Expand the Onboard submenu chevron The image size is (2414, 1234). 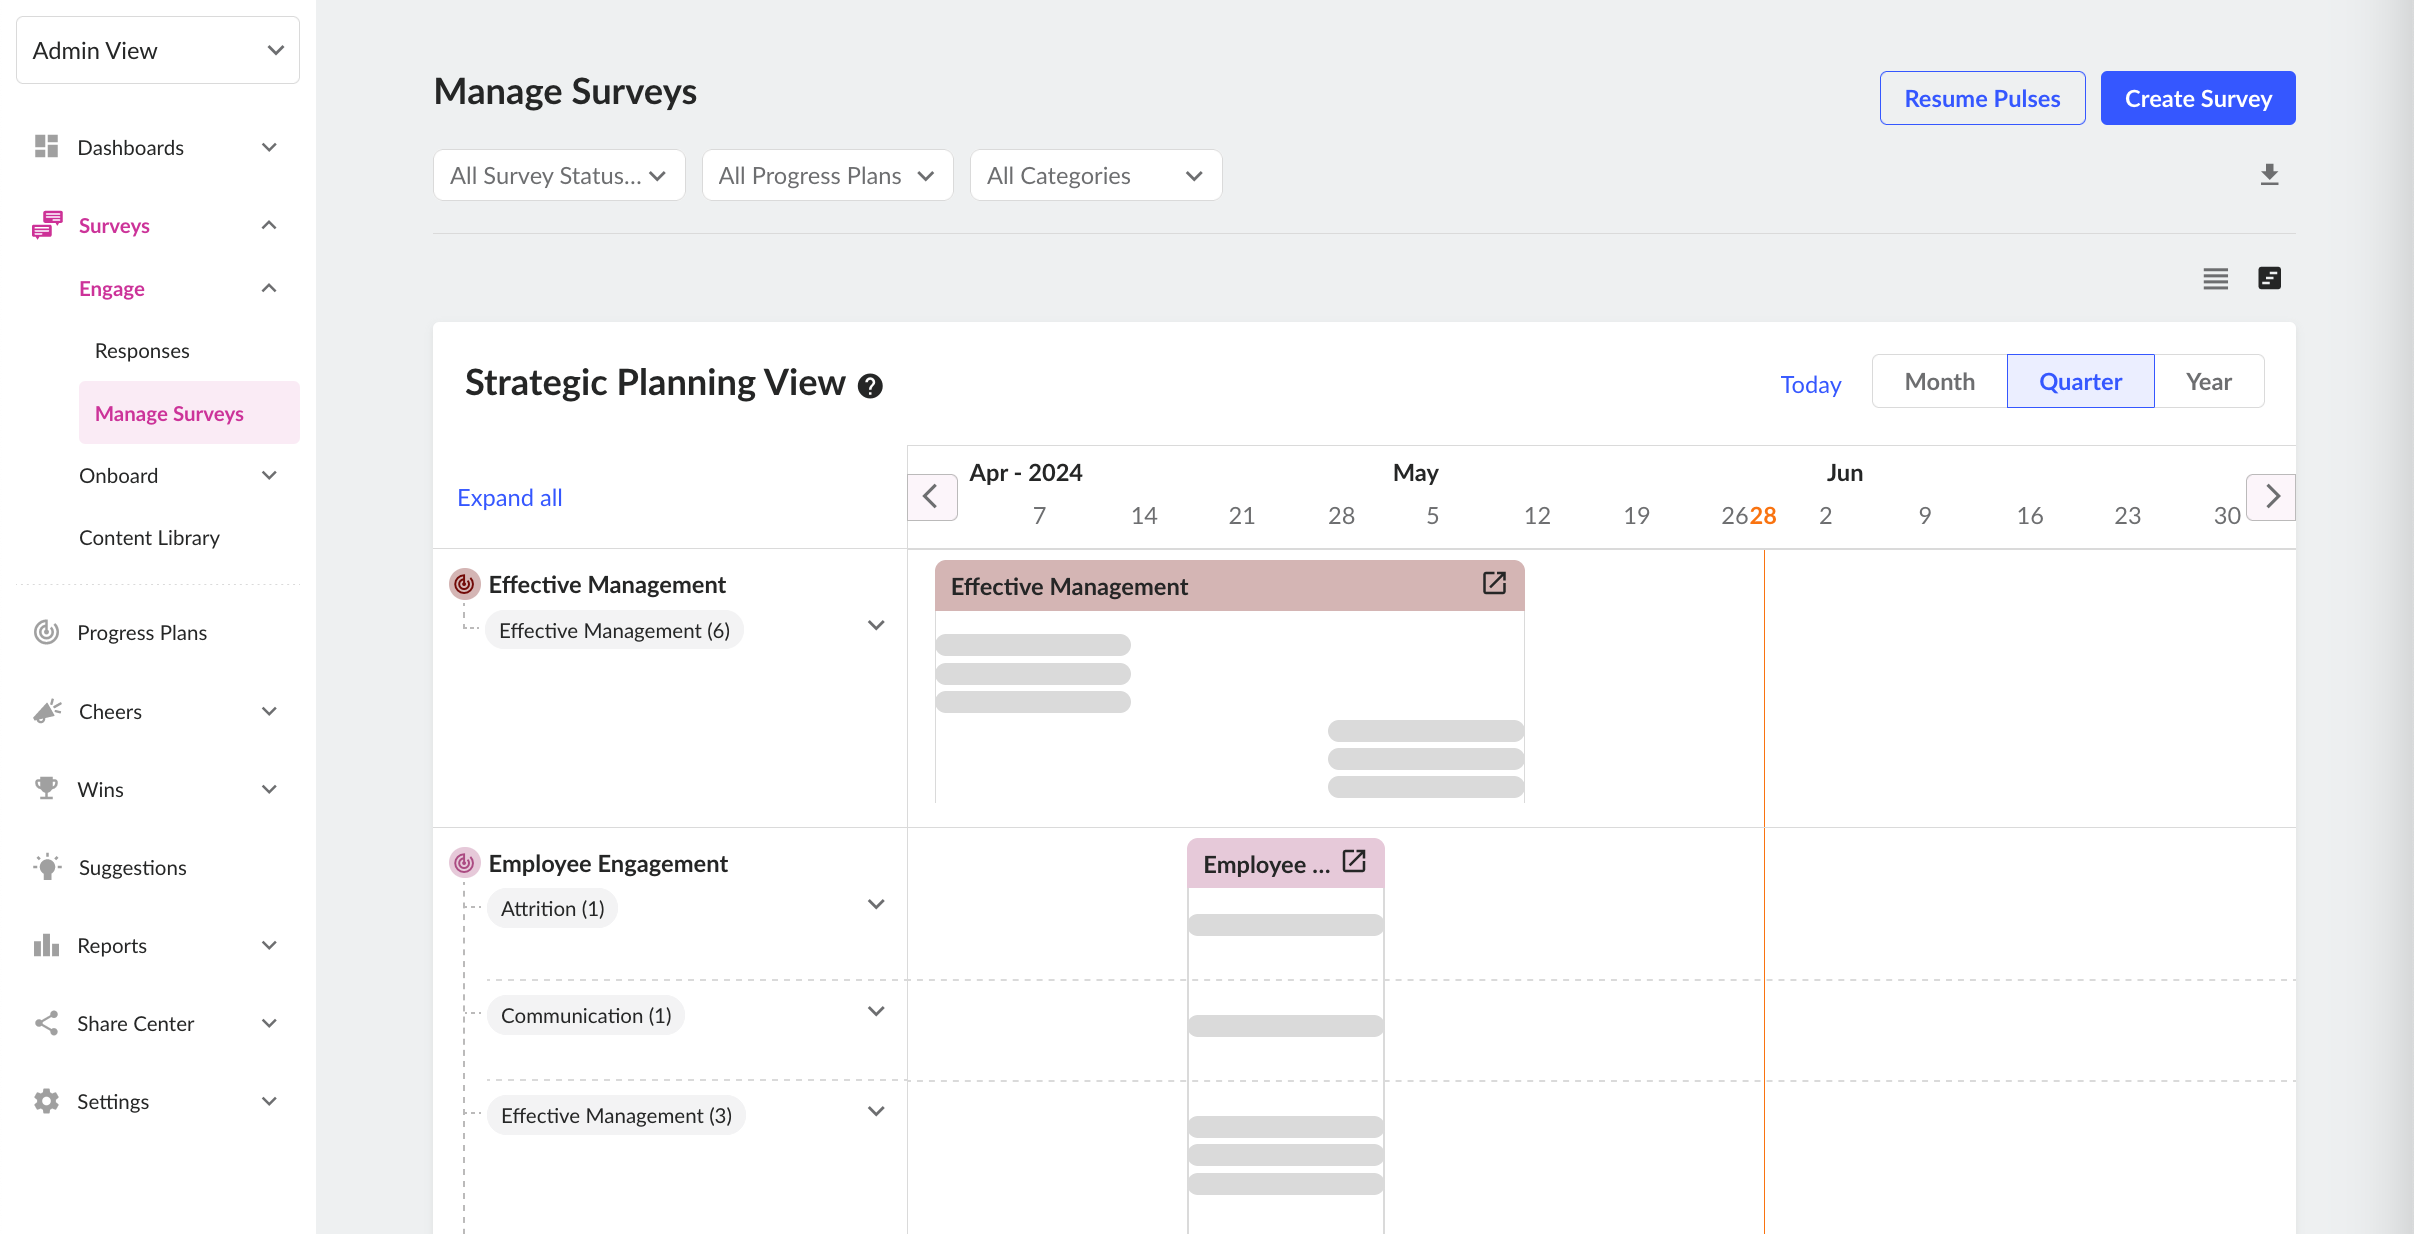click(269, 475)
